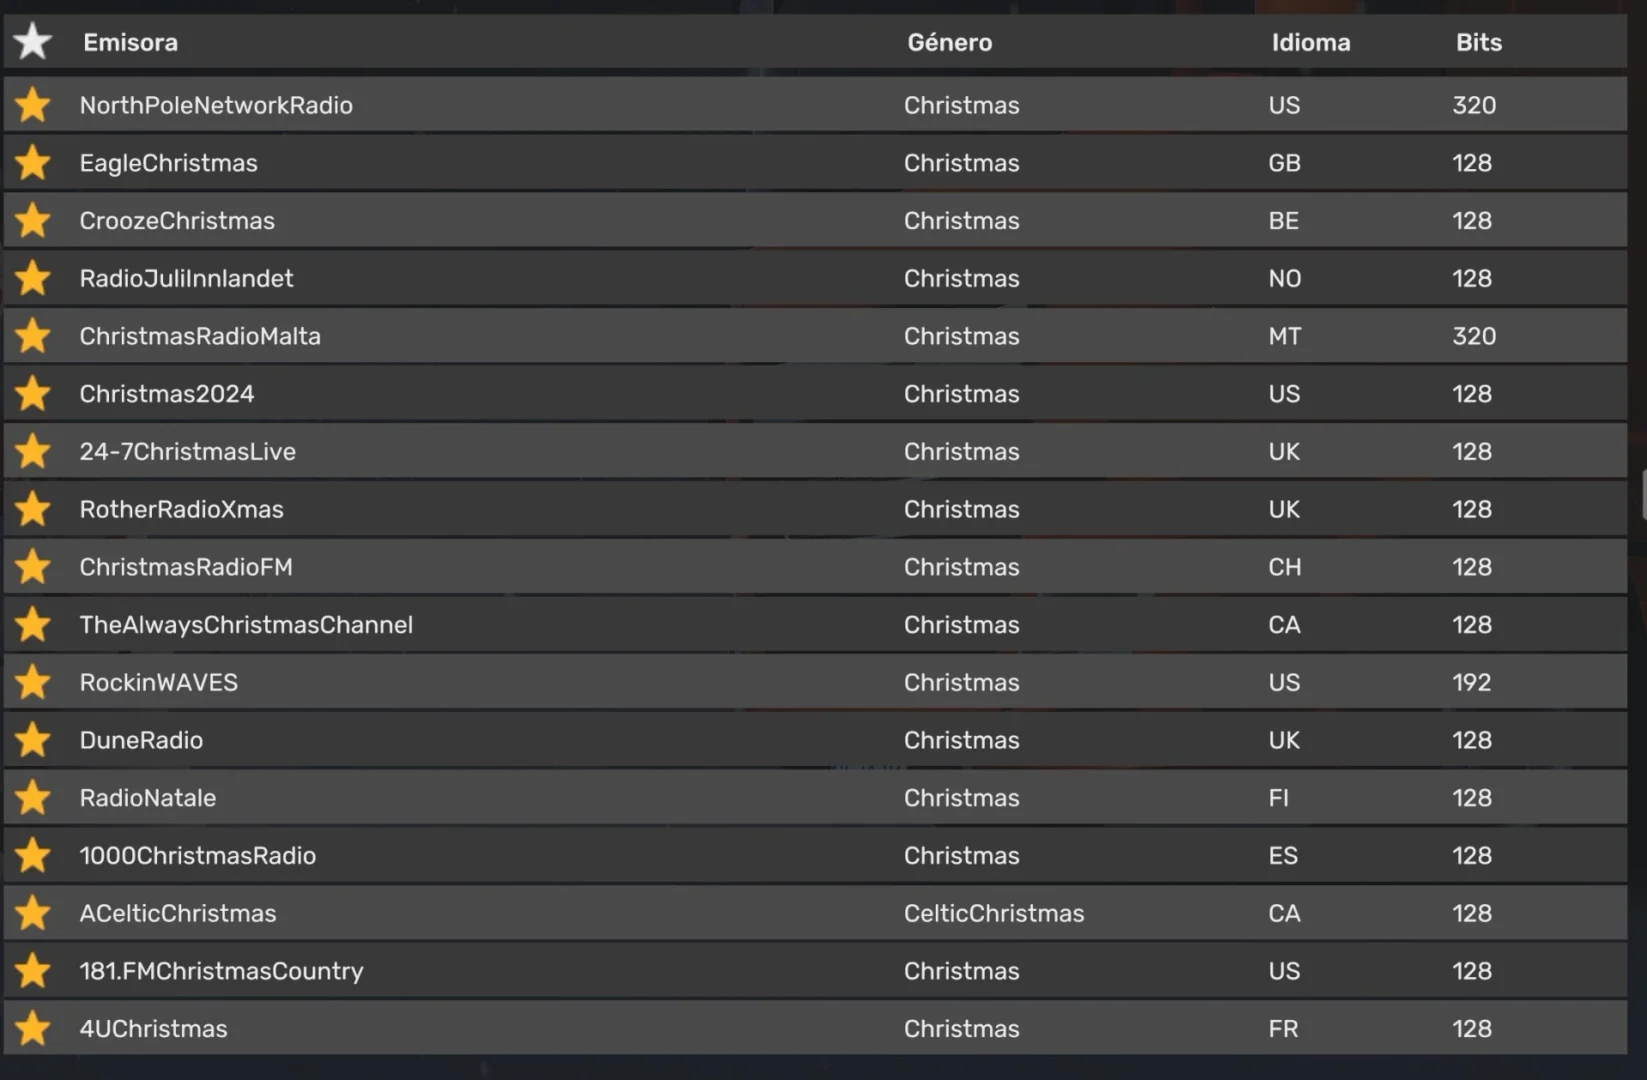
Task: Click the star for 24-7ChristmasLive
Action: click(x=33, y=452)
